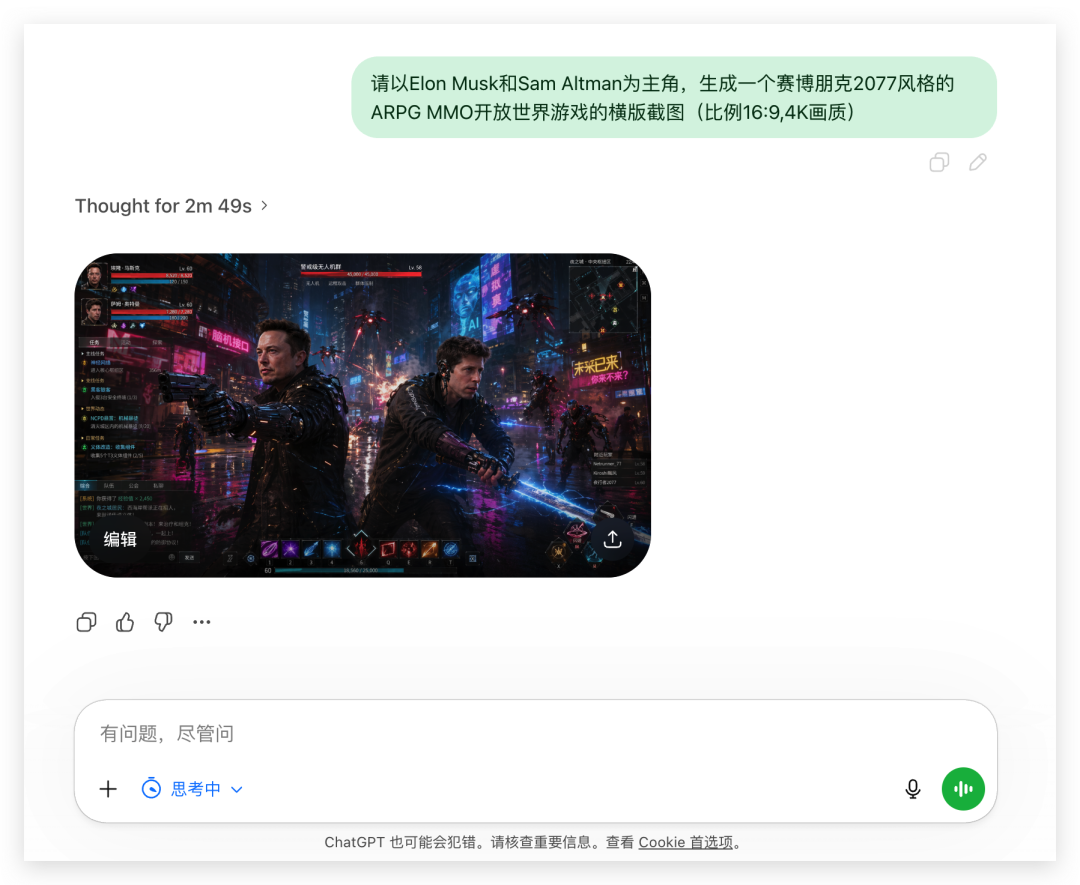Expand the "Thought for 2m 49s" details
The height and width of the screenshot is (885, 1080).
[x=172, y=206]
